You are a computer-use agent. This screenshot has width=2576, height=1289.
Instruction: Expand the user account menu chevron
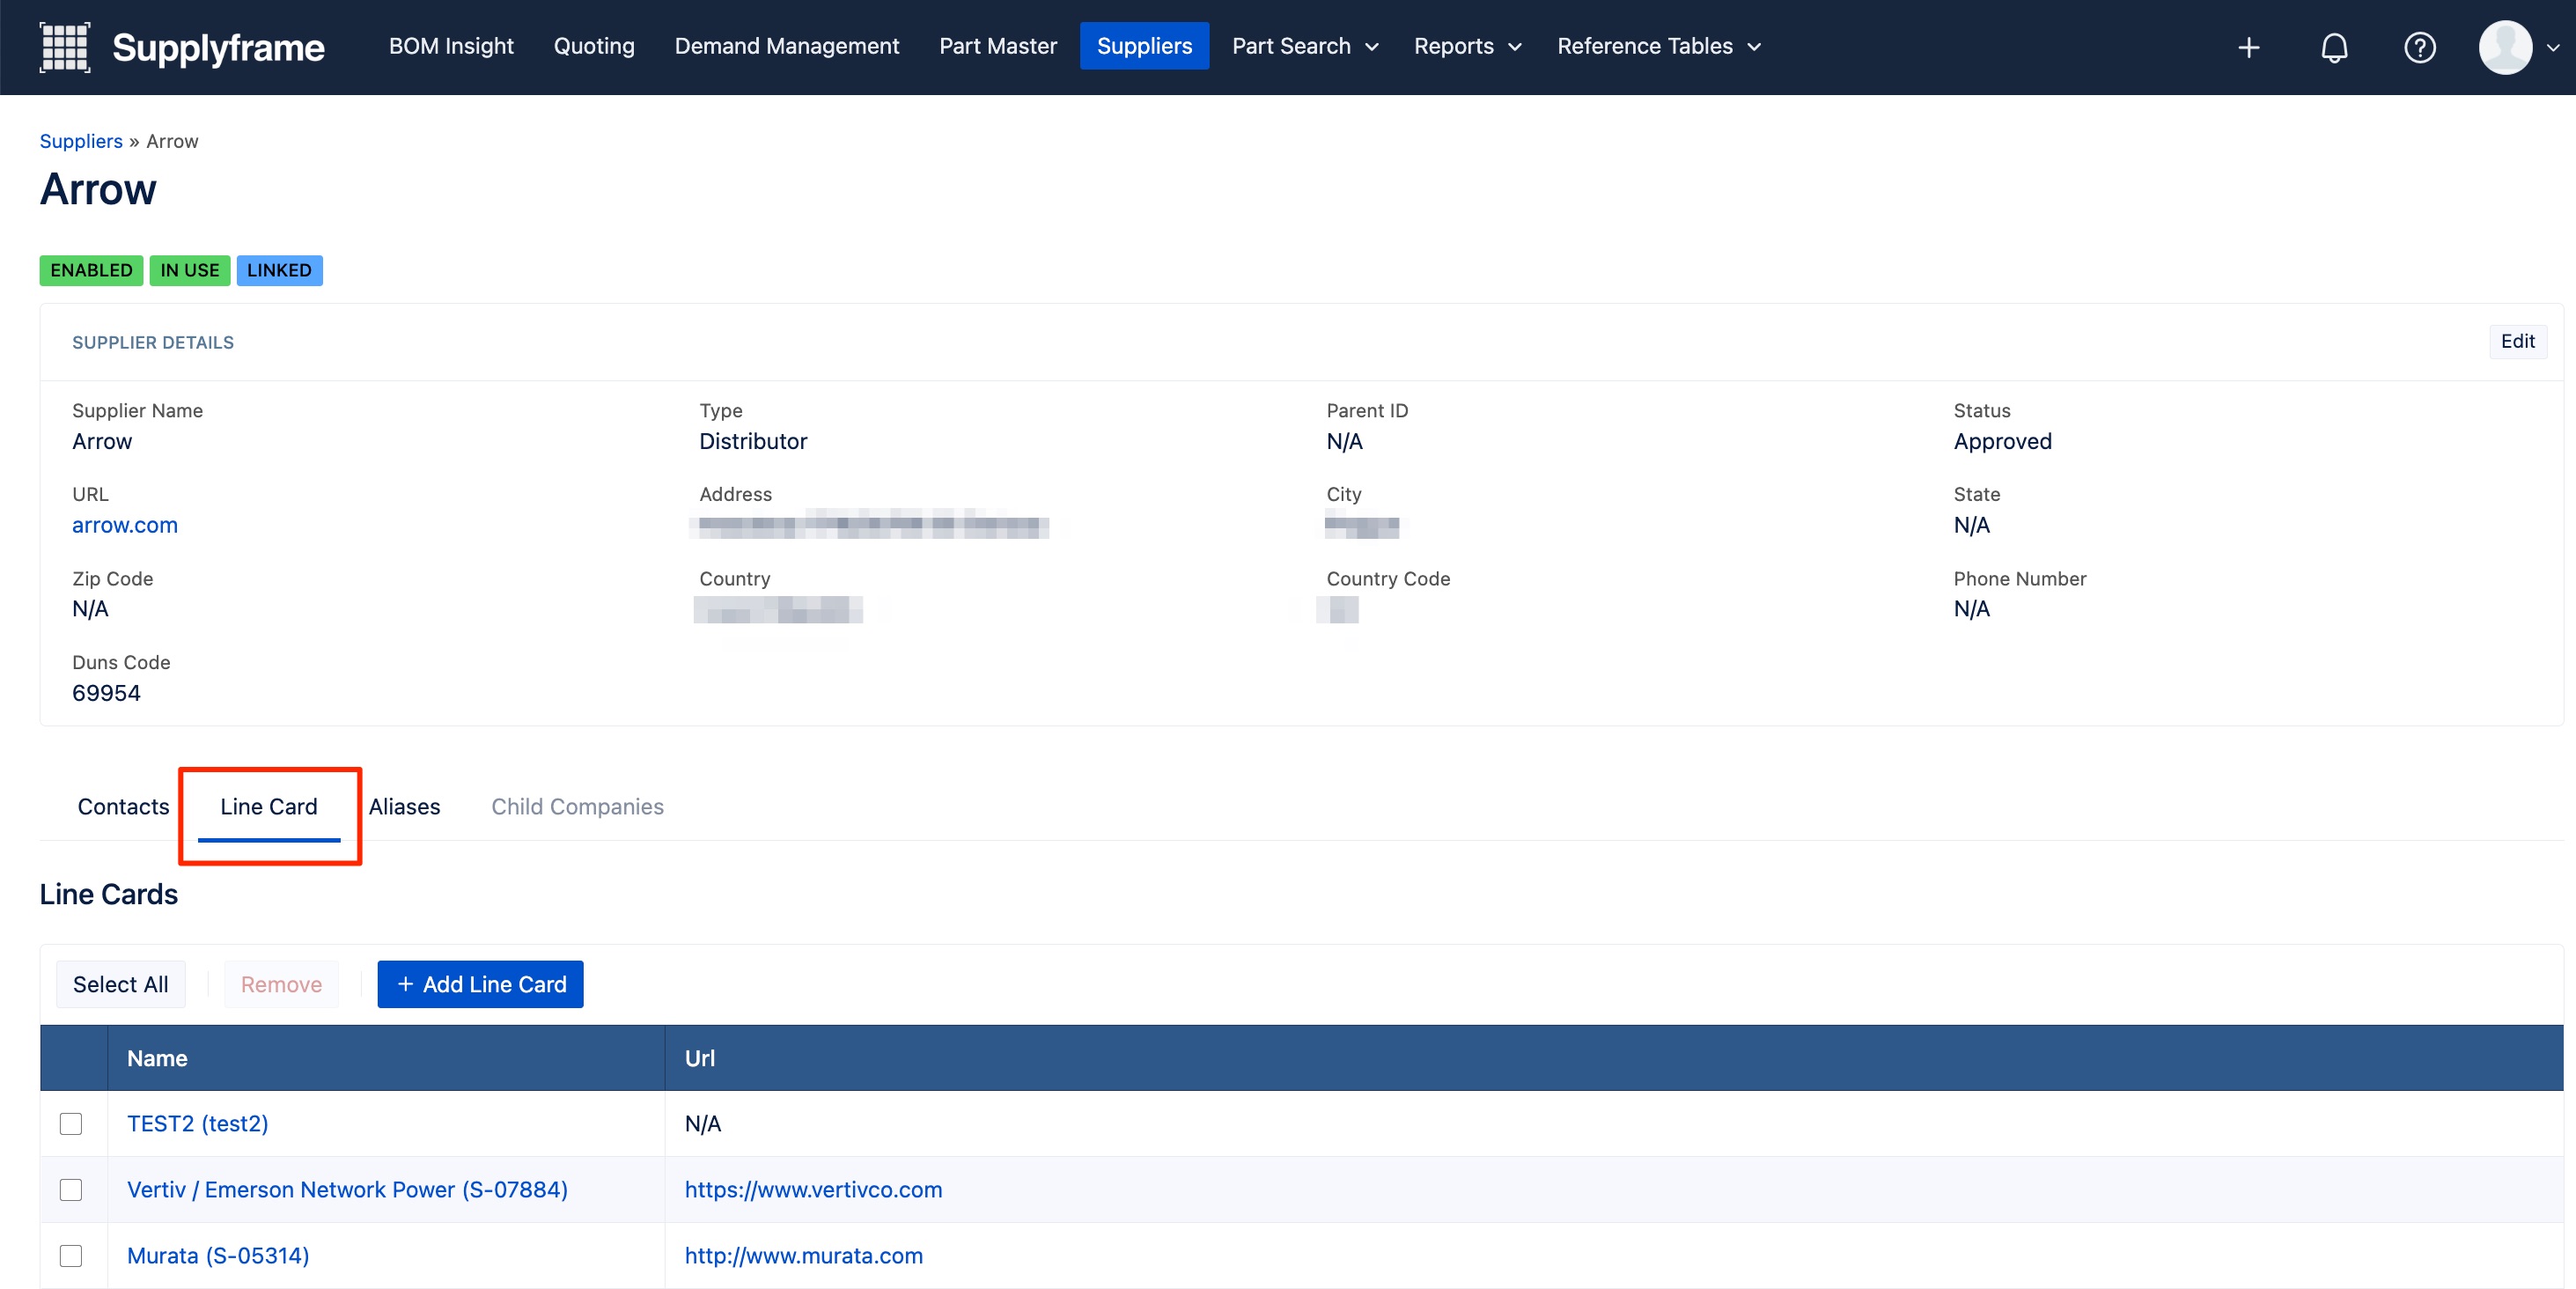pos(2552,47)
